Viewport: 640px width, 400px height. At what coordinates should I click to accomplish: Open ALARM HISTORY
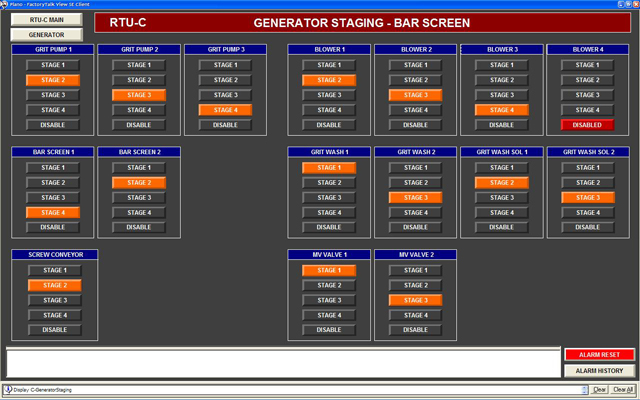pos(599,371)
